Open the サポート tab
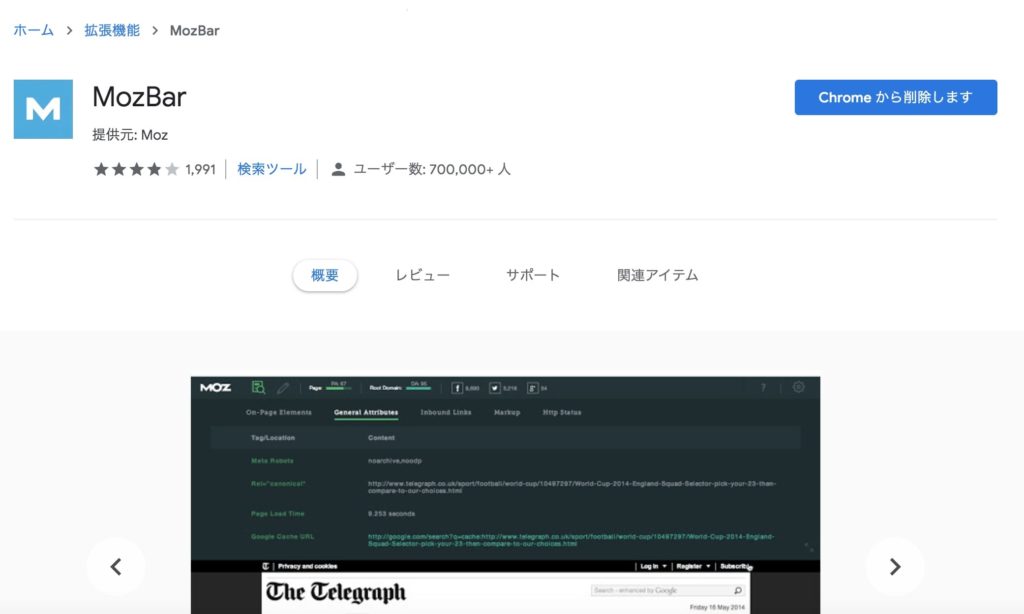 (x=533, y=276)
